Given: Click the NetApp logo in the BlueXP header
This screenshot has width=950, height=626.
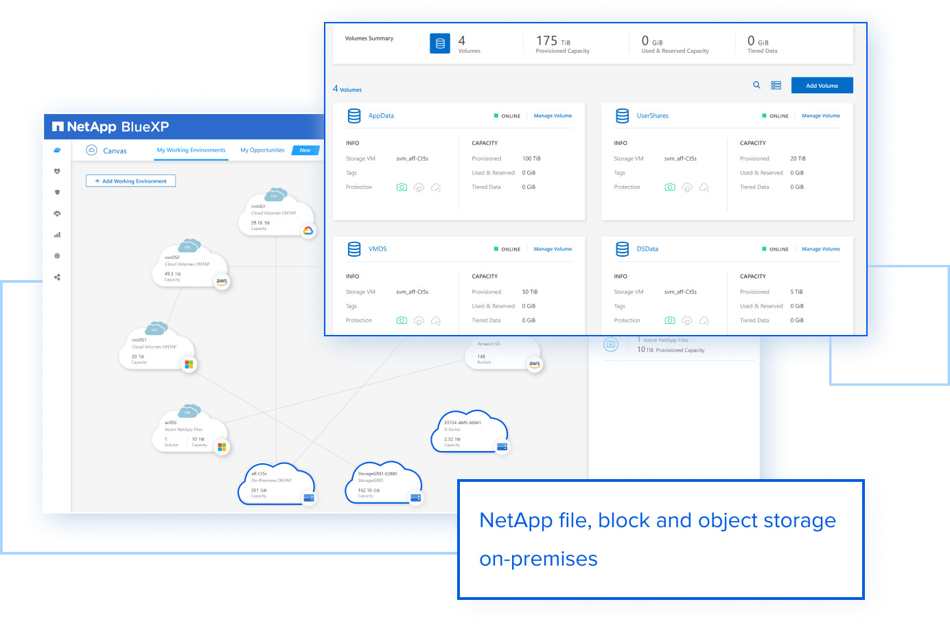Looking at the screenshot, I should click(x=58, y=127).
